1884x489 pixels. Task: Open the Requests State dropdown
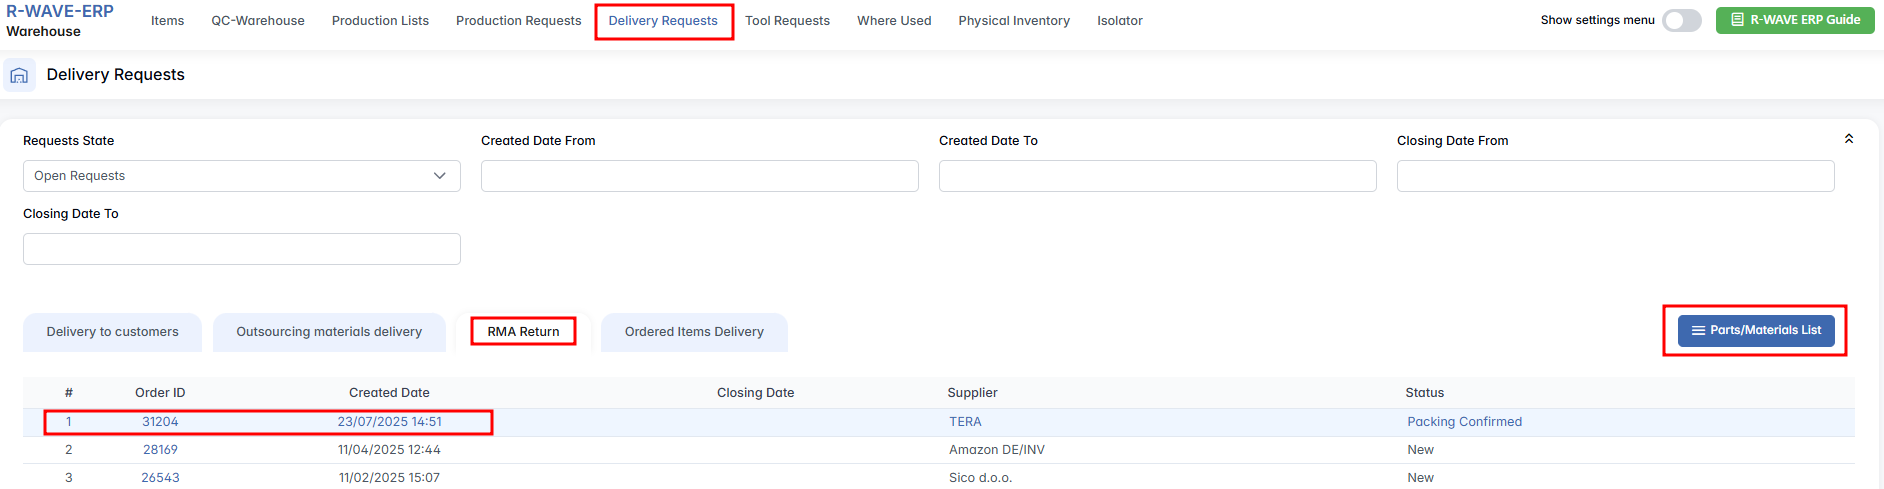pyautogui.click(x=241, y=176)
